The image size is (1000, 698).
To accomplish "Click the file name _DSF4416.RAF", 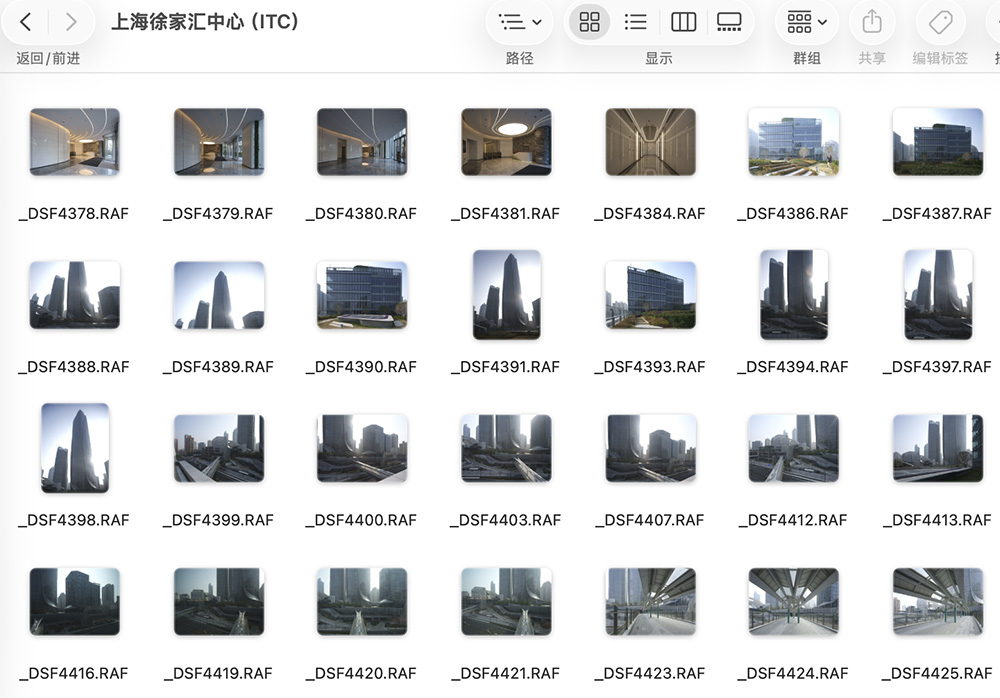I will [x=74, y=673].
